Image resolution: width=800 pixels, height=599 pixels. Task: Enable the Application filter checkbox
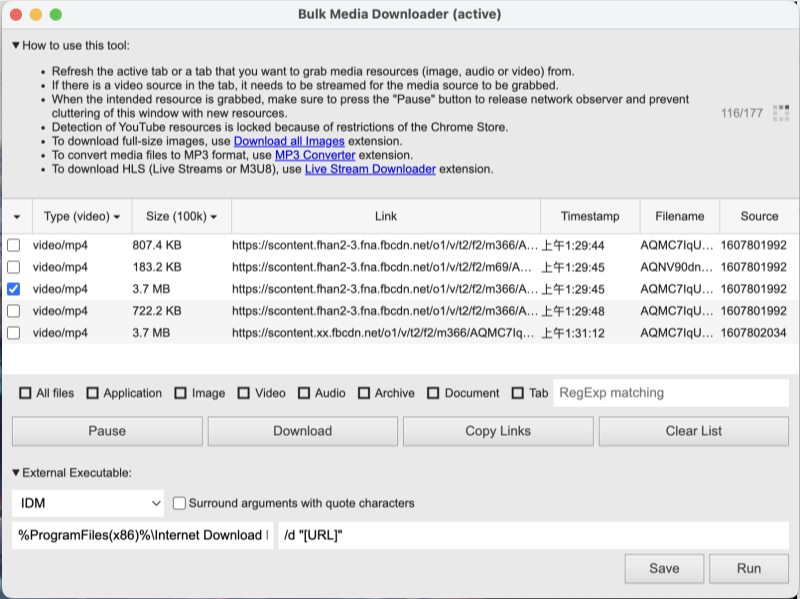[x=92, y=393]
